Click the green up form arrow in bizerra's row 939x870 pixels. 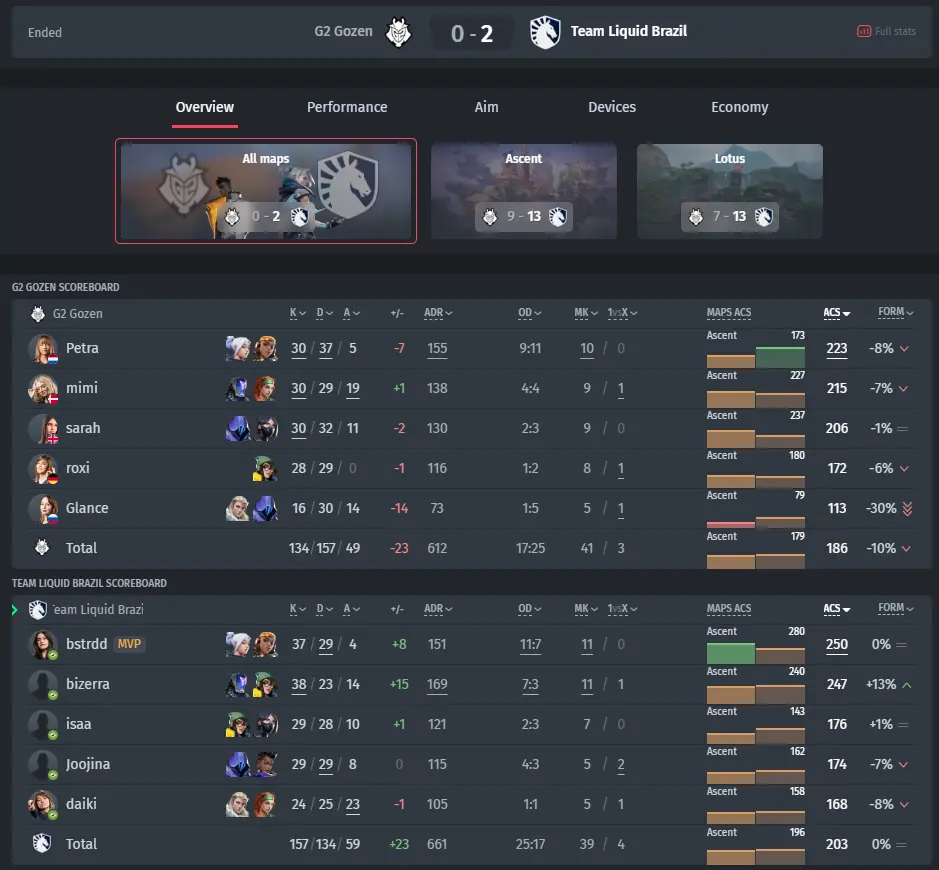907,684
